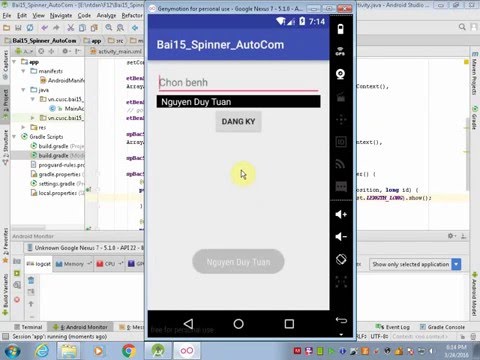480x360 pixels.
Task: Click Search Everywhere magnifier at top right
Action: [x=462, y=27]
